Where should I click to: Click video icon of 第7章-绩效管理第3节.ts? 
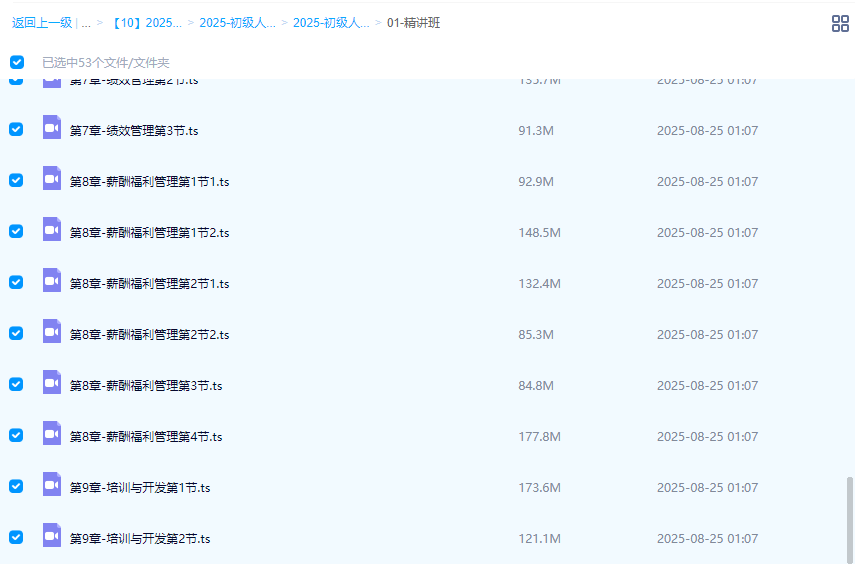52,127
